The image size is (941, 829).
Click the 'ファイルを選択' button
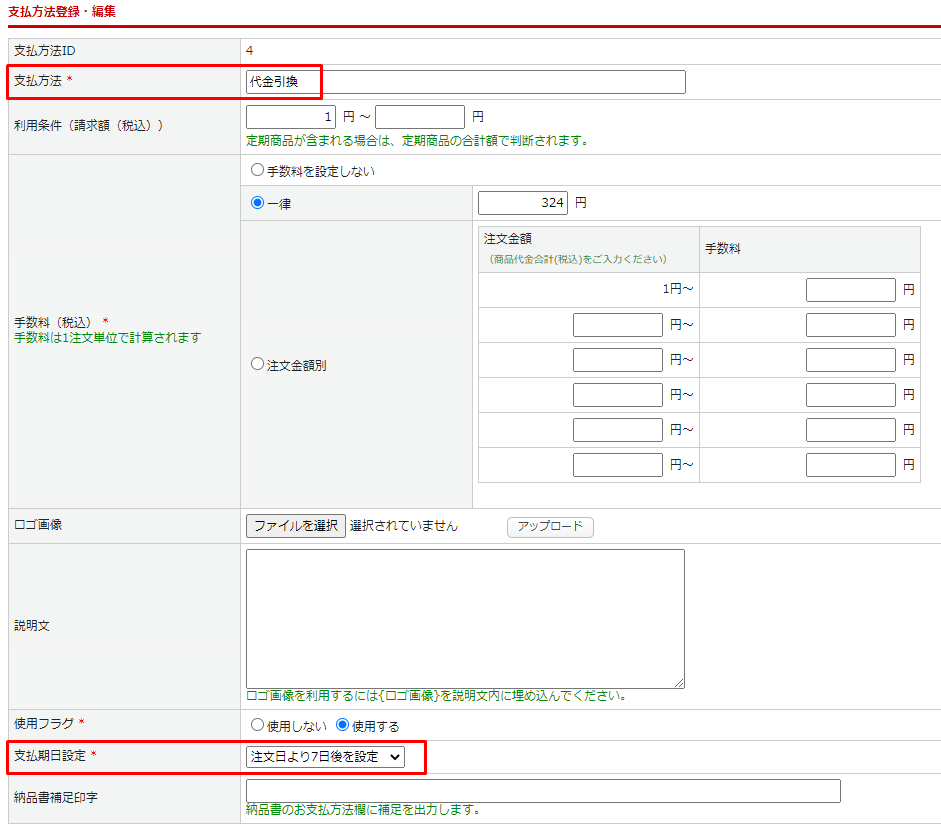point(296,526)
